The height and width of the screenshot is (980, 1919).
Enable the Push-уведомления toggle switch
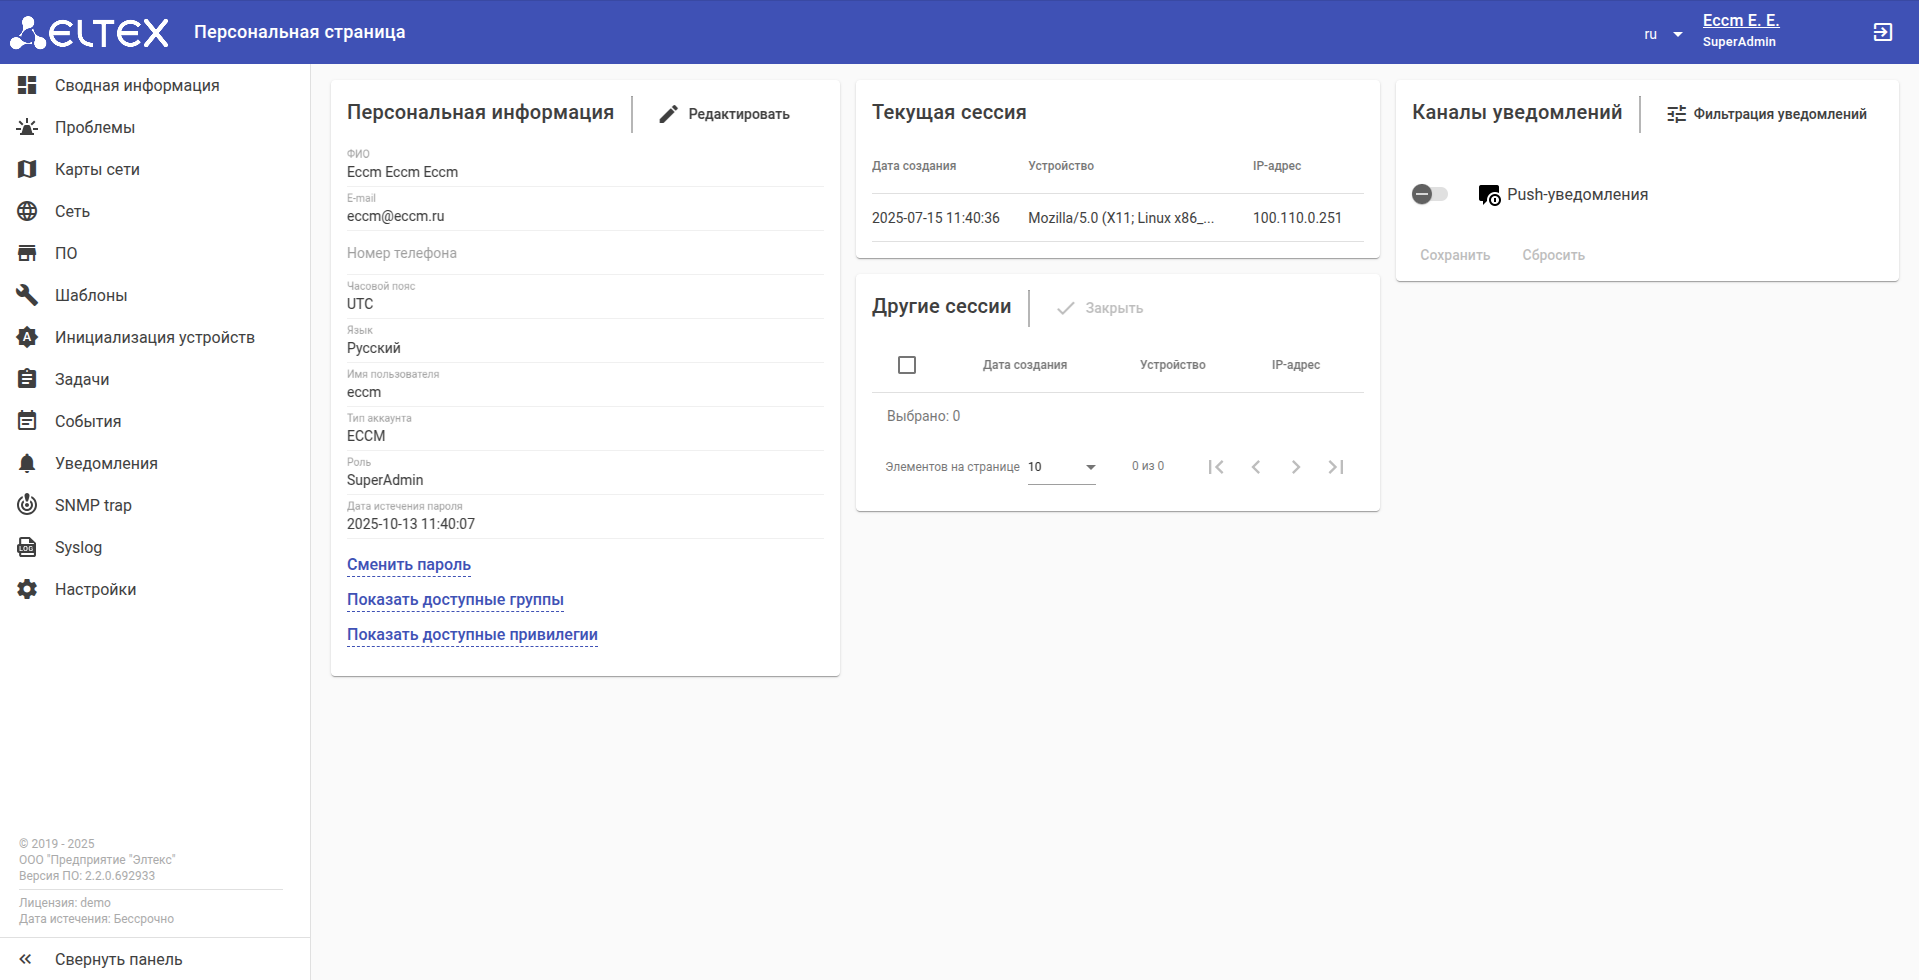tap(1429, 194)
